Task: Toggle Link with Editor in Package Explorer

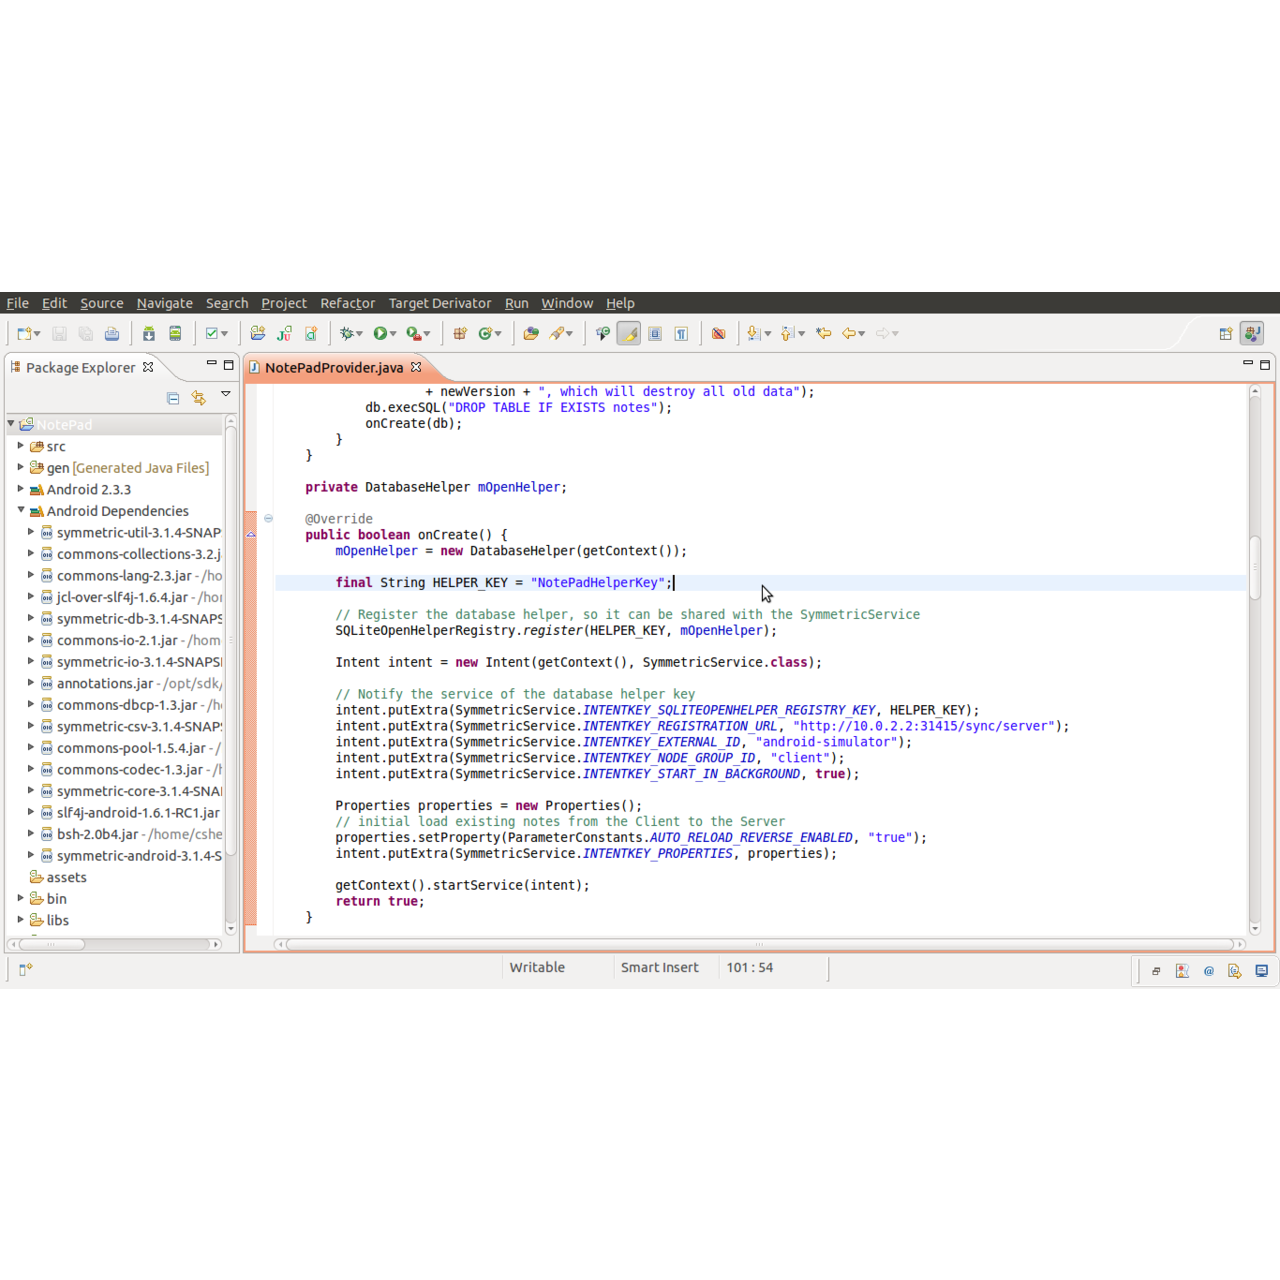Action: pos(198,398)
